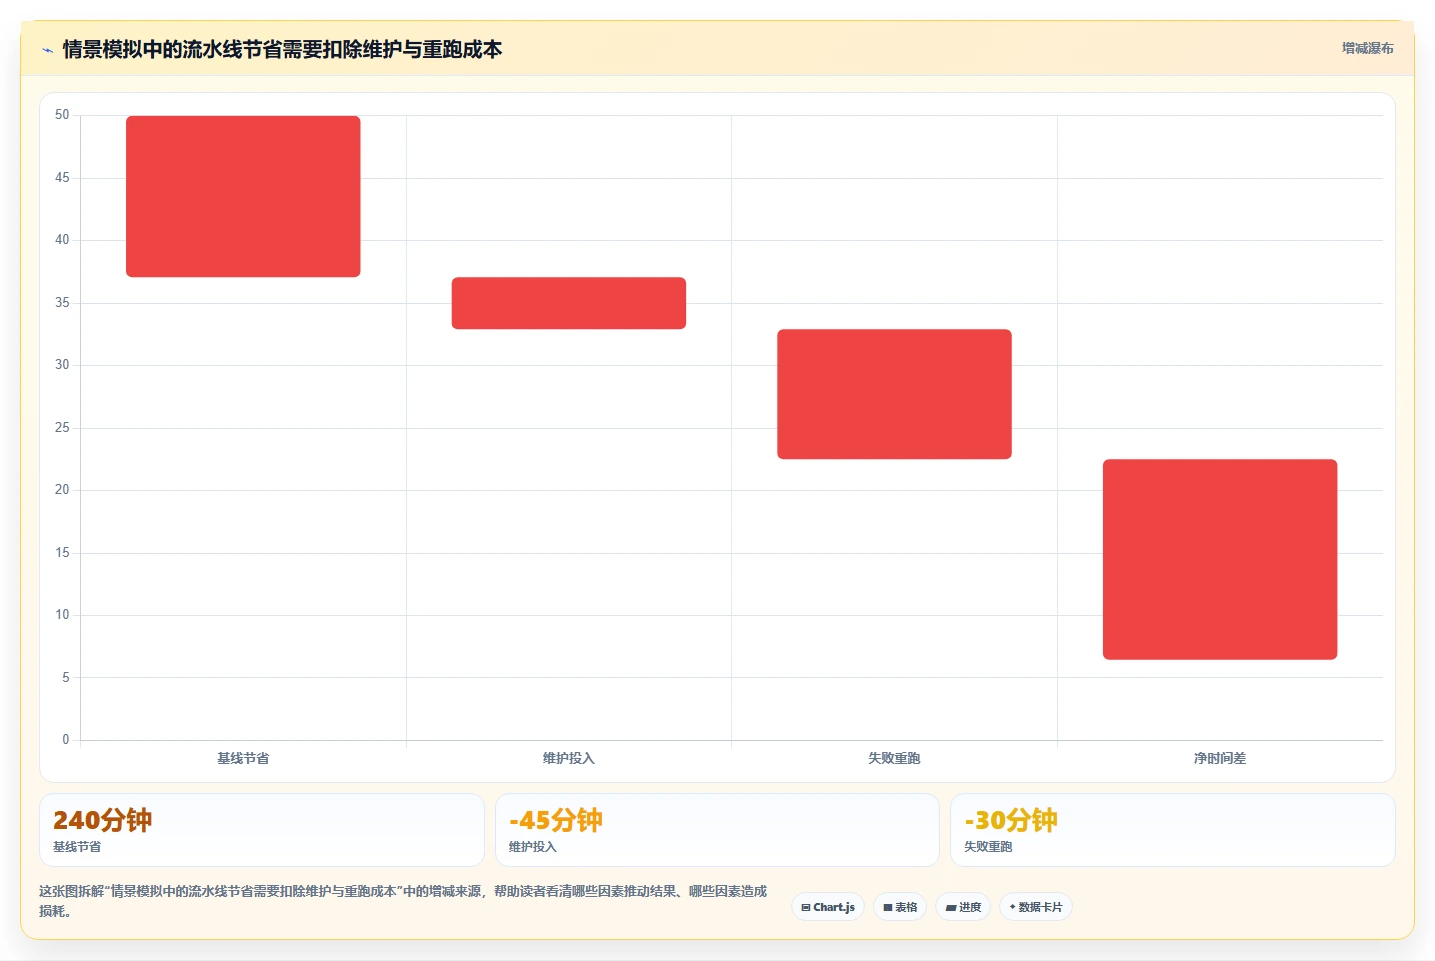Click the 失败重跑 x-axis label
The width and height of the screenshot is (1435, 961).
click(894, 758)
